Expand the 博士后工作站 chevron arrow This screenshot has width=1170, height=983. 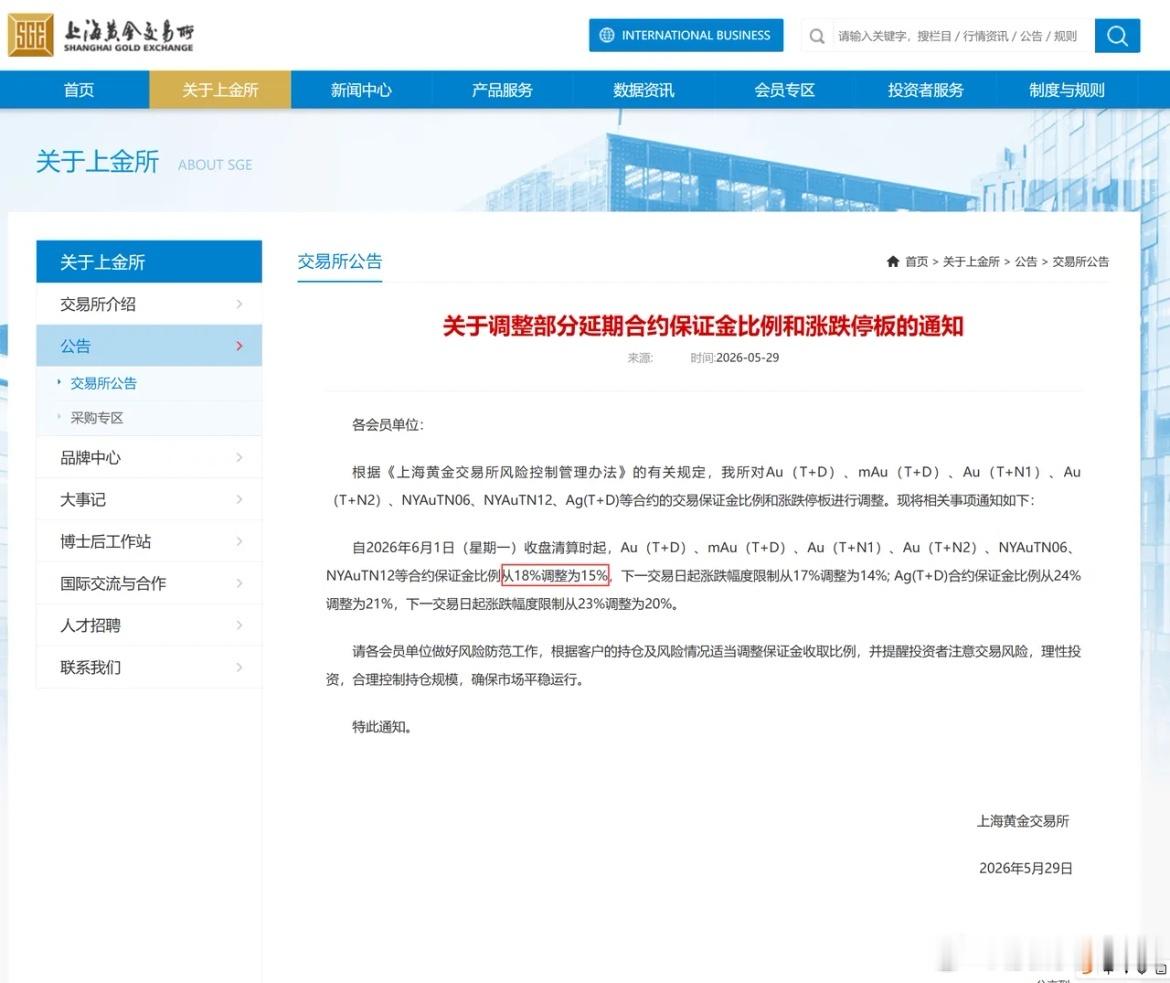239,540
